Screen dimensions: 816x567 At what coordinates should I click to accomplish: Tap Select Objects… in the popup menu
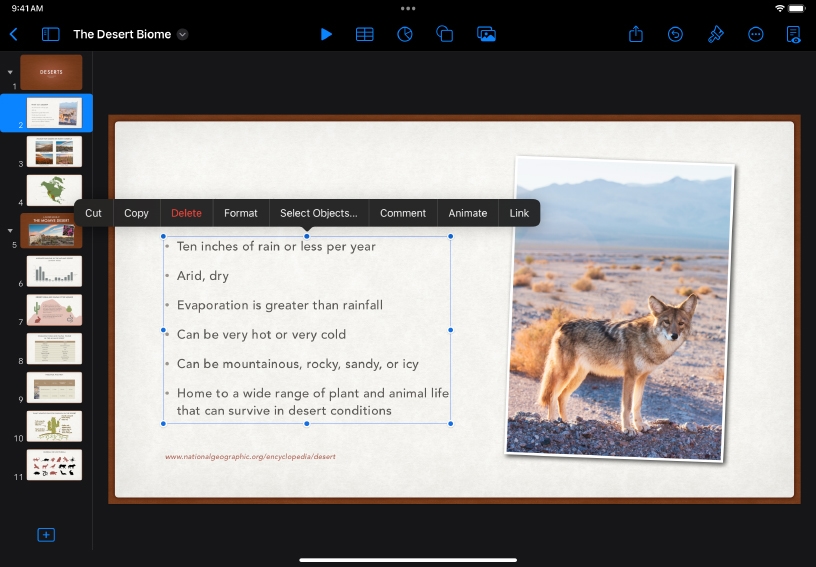pyautogui.click(x=318, y=213)
